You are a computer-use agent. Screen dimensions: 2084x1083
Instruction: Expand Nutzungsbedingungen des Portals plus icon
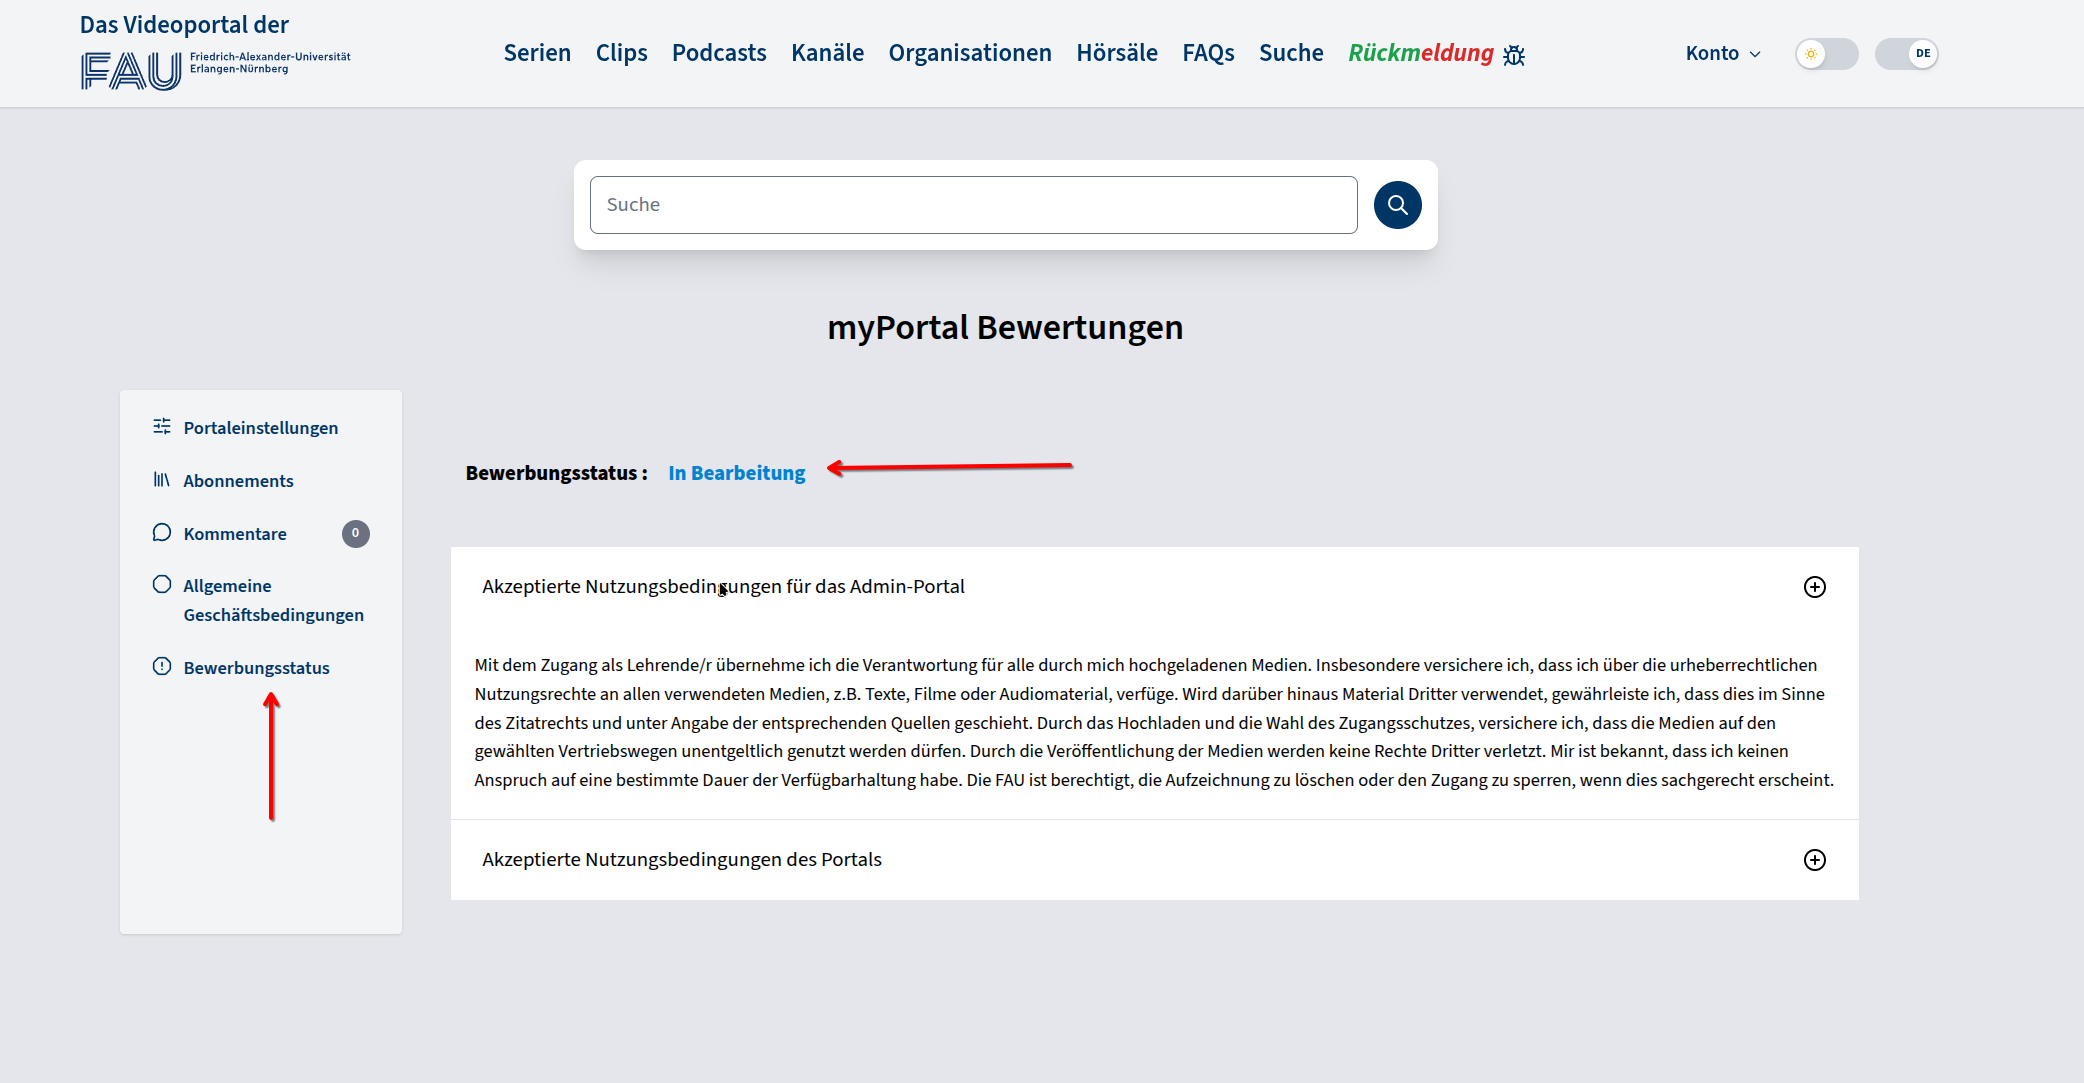[x=1814, y=860]
